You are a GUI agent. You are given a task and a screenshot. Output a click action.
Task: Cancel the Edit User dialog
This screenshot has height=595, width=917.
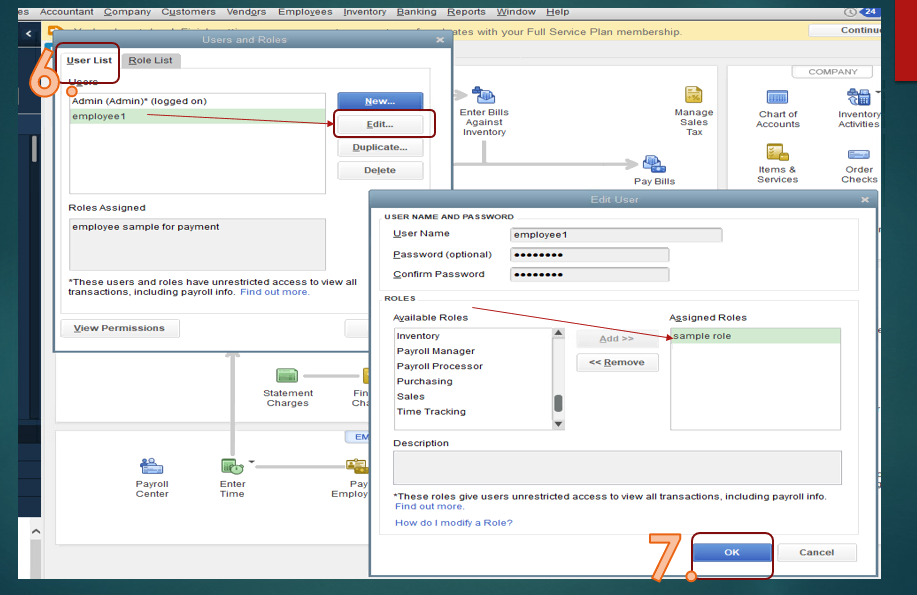pos(817,552)
